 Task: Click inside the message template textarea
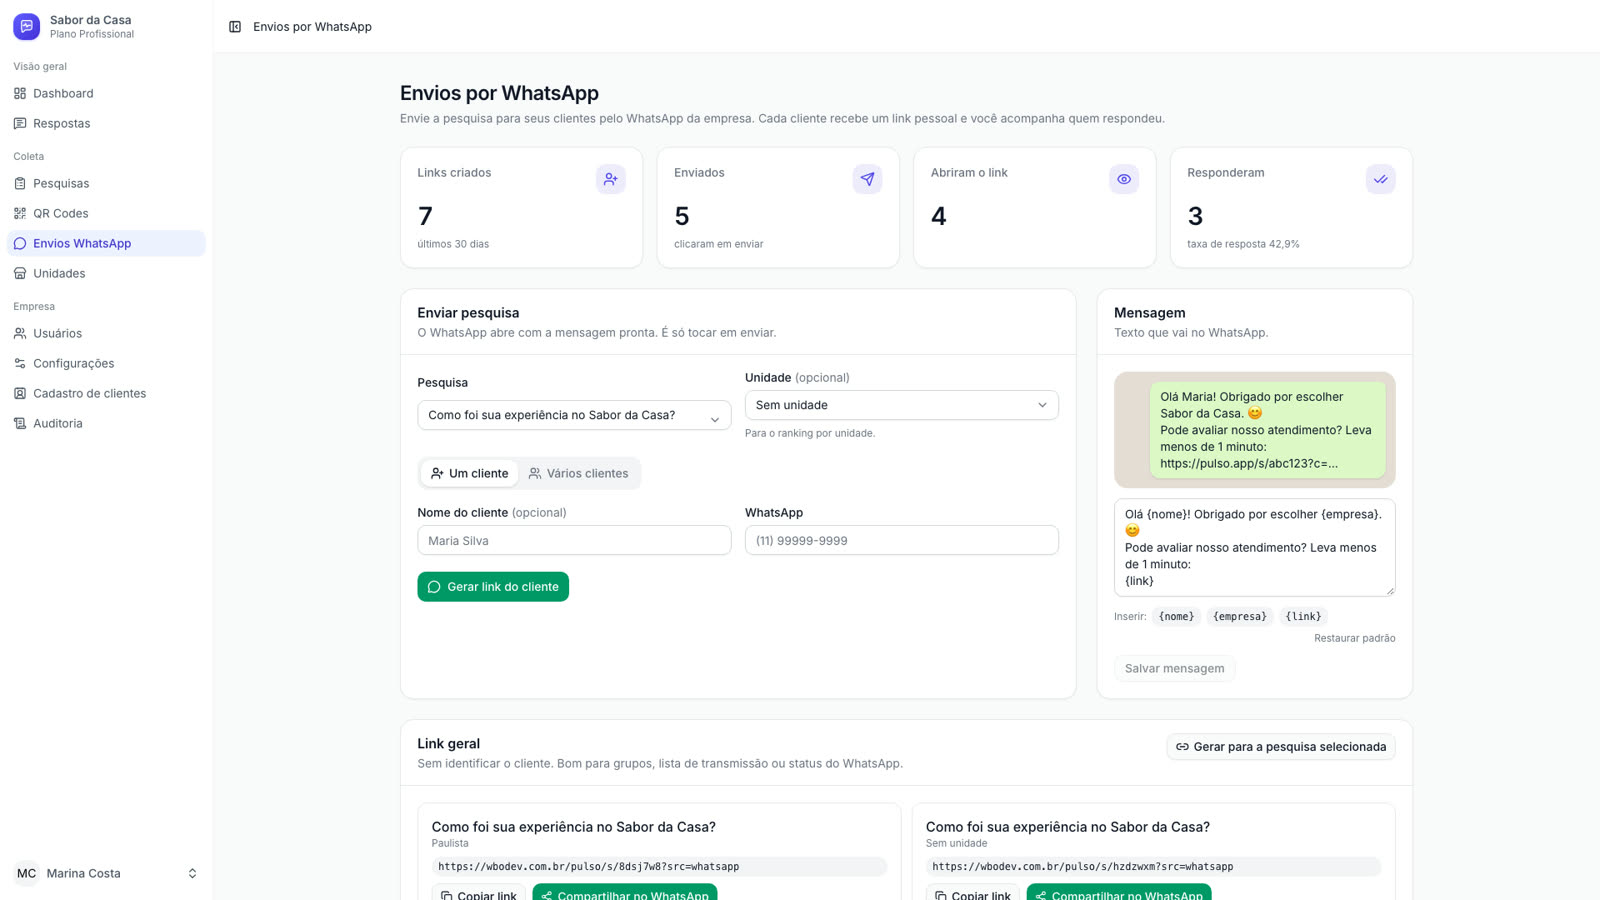point(1254,547)
